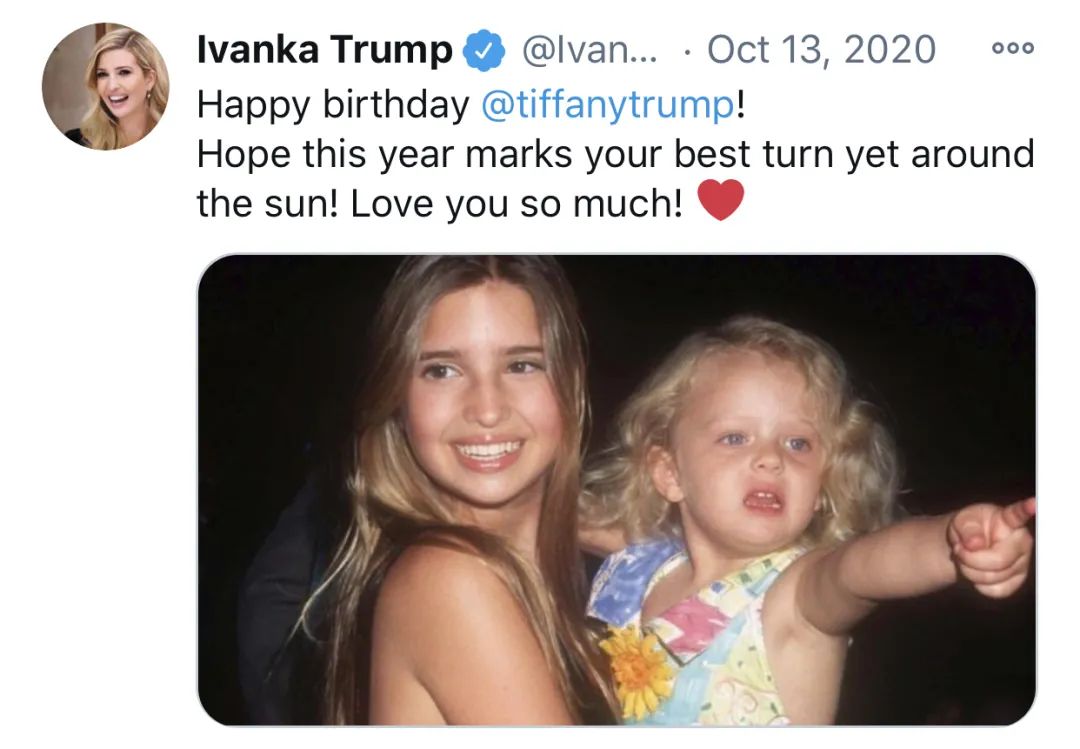
Task: Click the red heart emoji
Action: pos(720,201)
